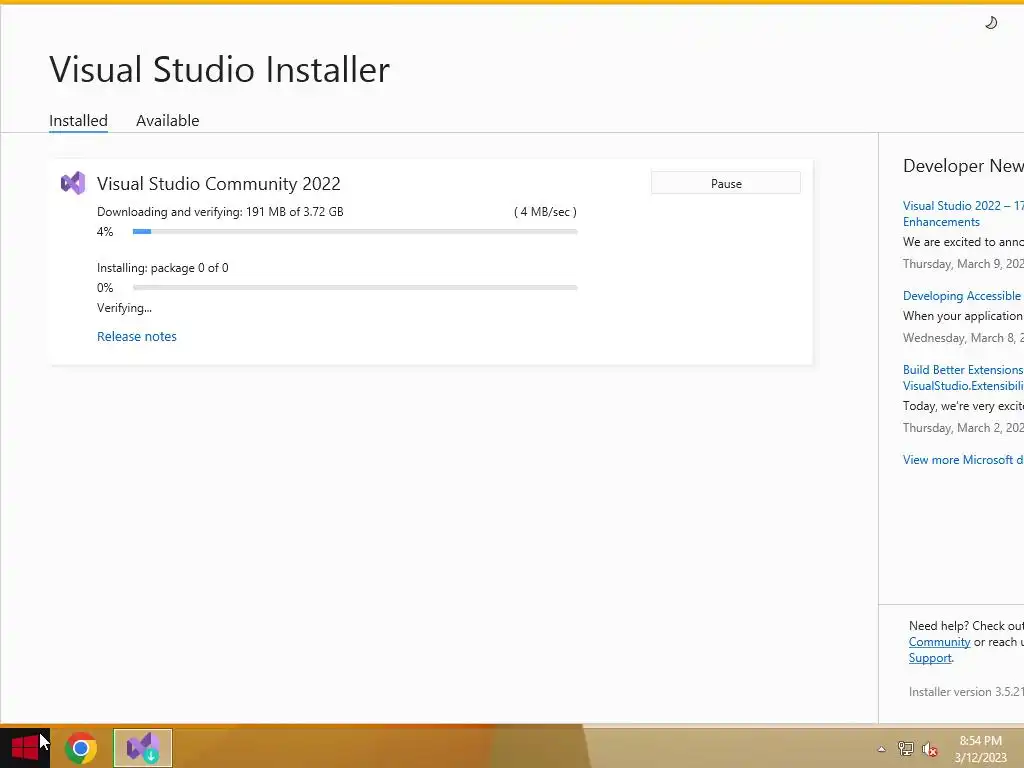Open the Community help link

[939, 642]
